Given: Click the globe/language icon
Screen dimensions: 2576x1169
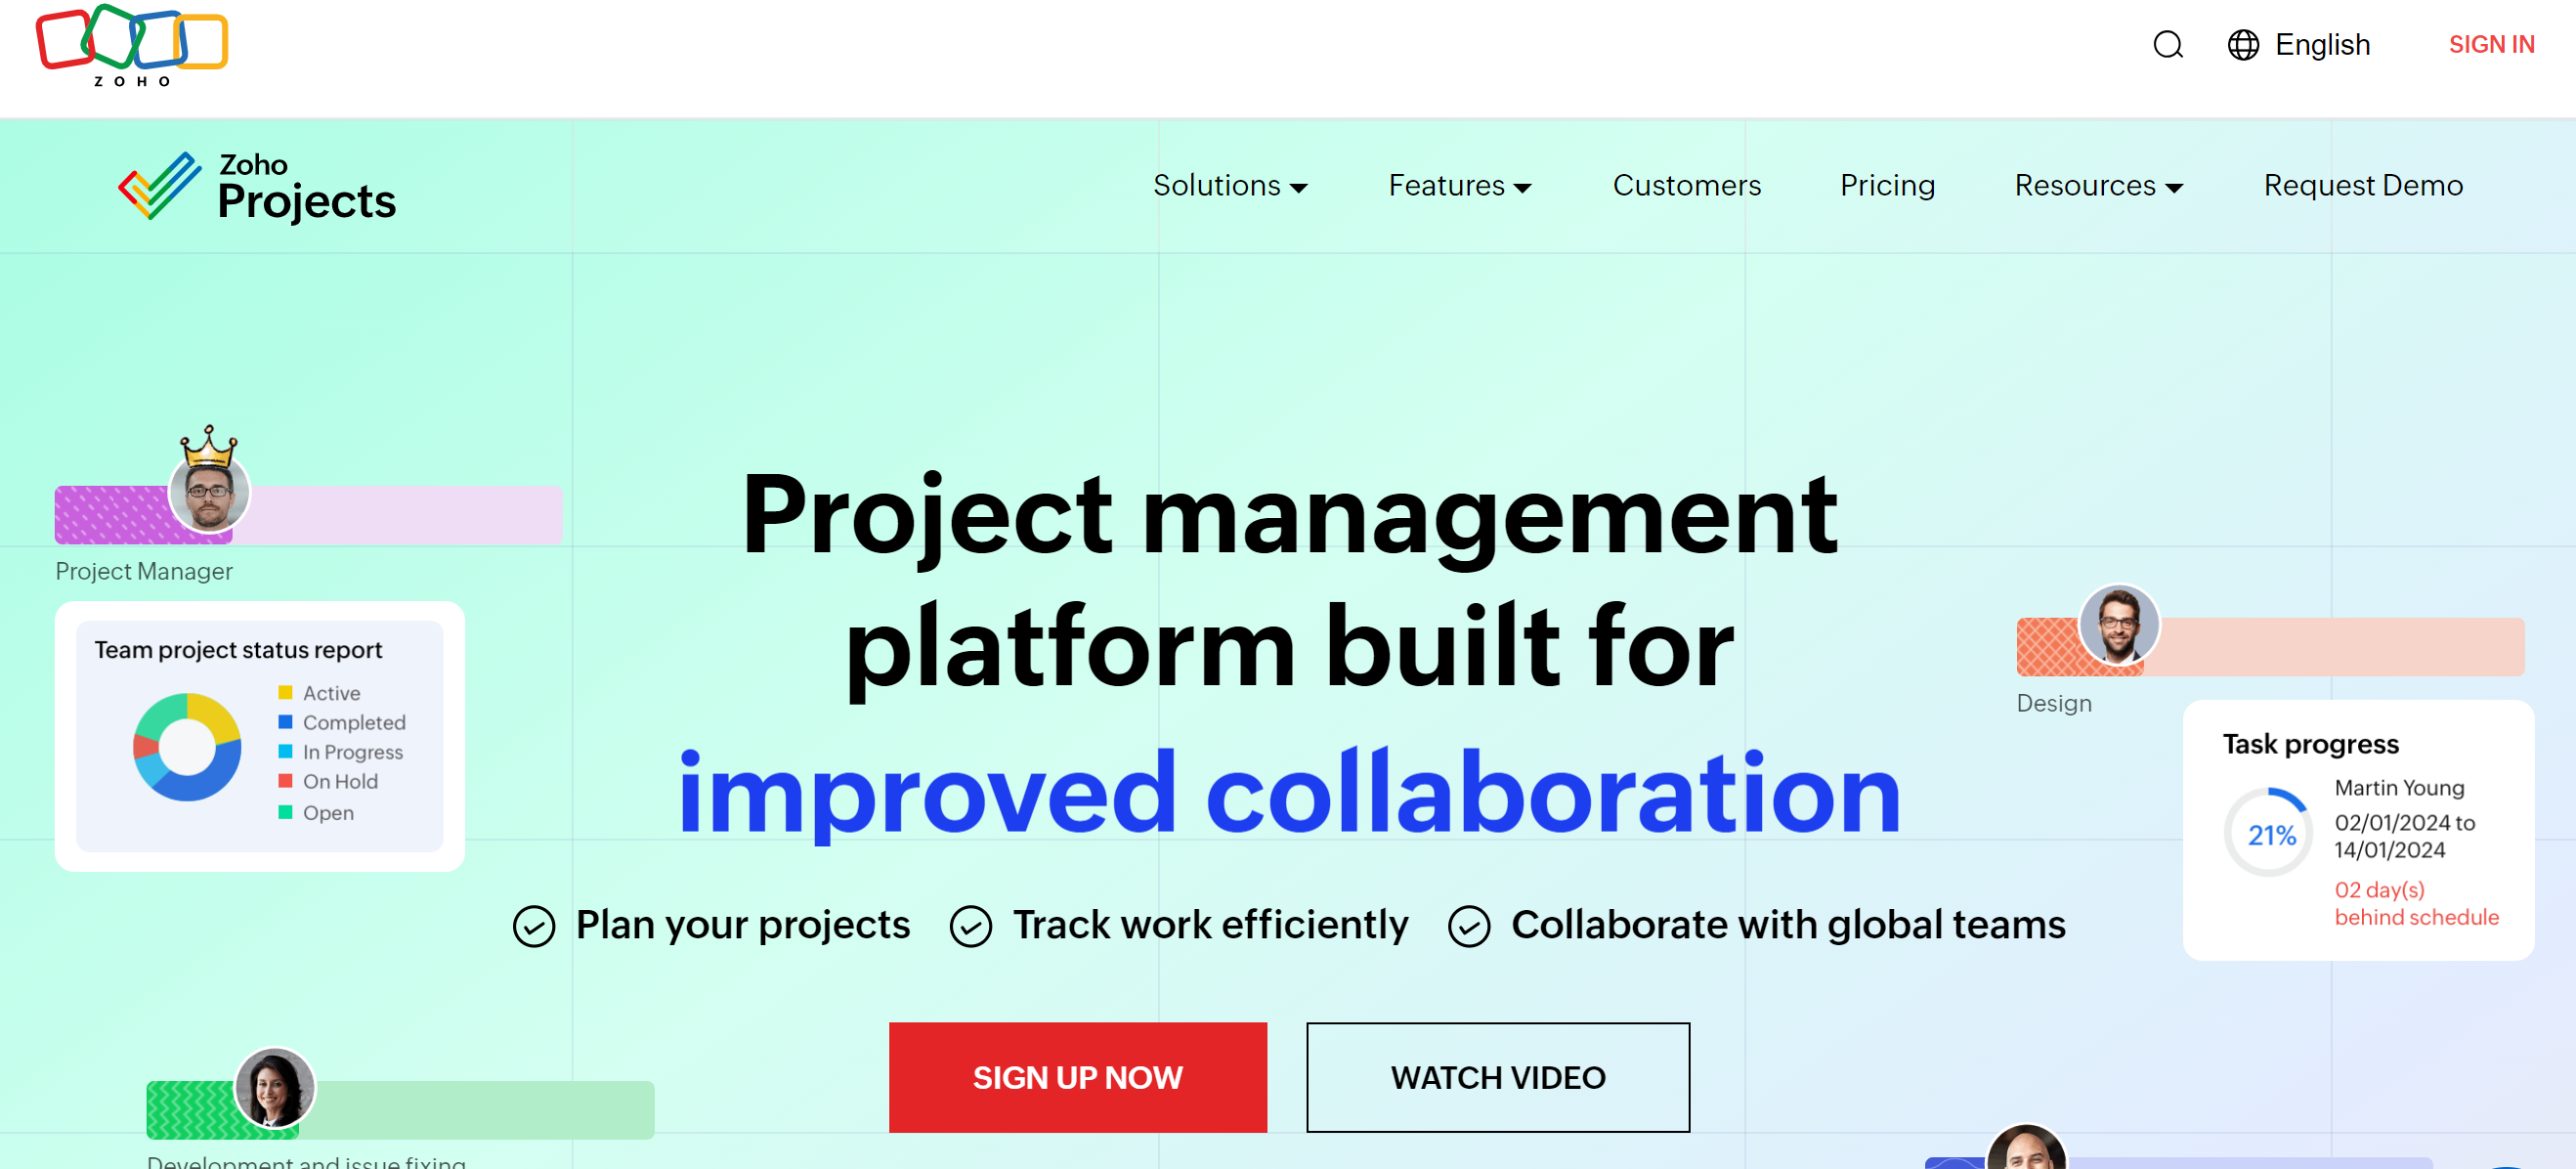Looking at the screenshot, I should 2241,43.
